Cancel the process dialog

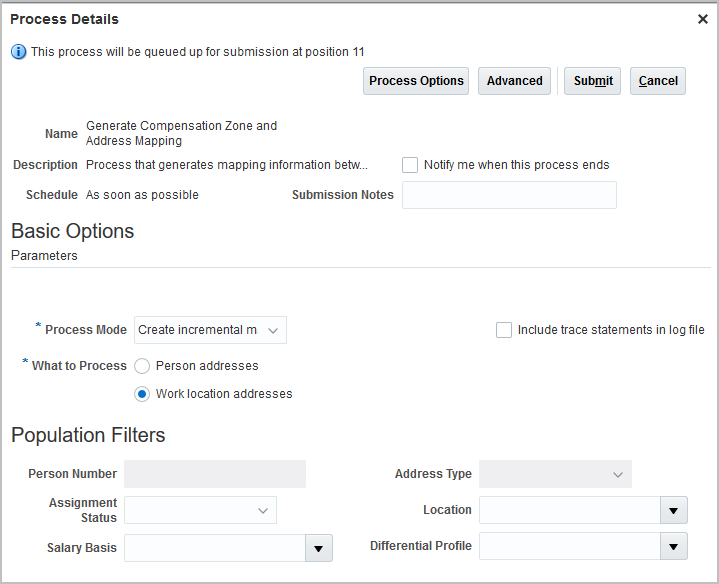(658, 81)
